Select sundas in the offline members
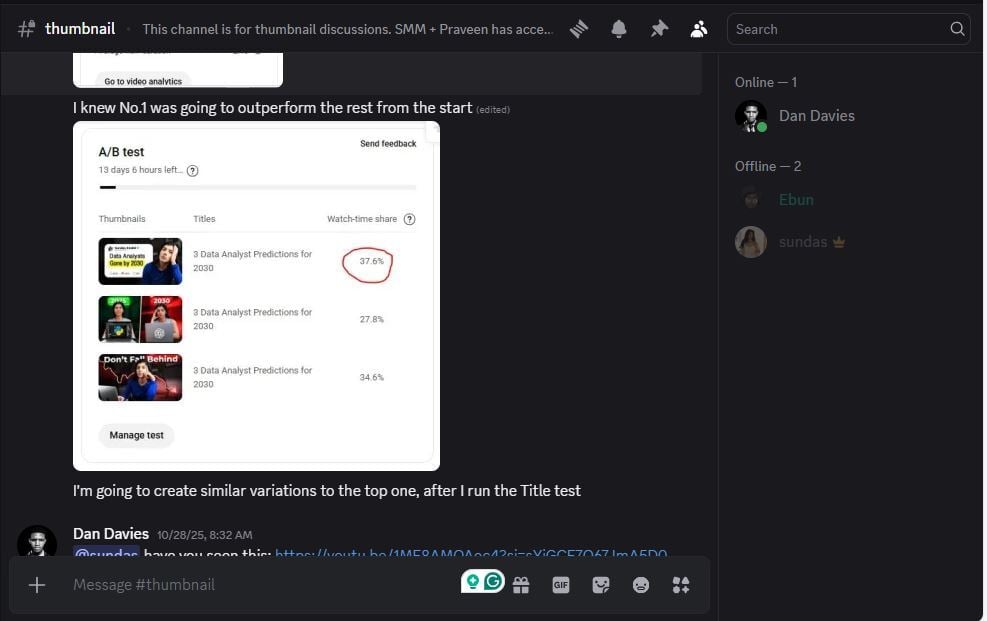Viewport: 987px width, 621px height. (803, 242)
